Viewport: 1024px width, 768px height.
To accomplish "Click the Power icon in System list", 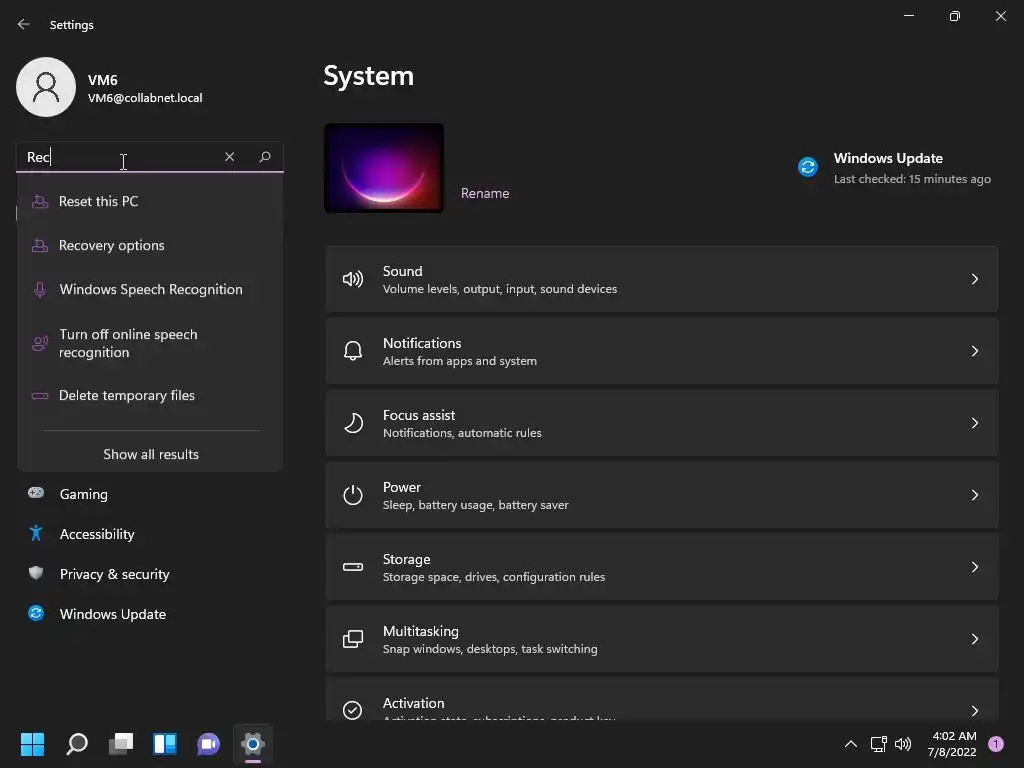I will point(353,495).
